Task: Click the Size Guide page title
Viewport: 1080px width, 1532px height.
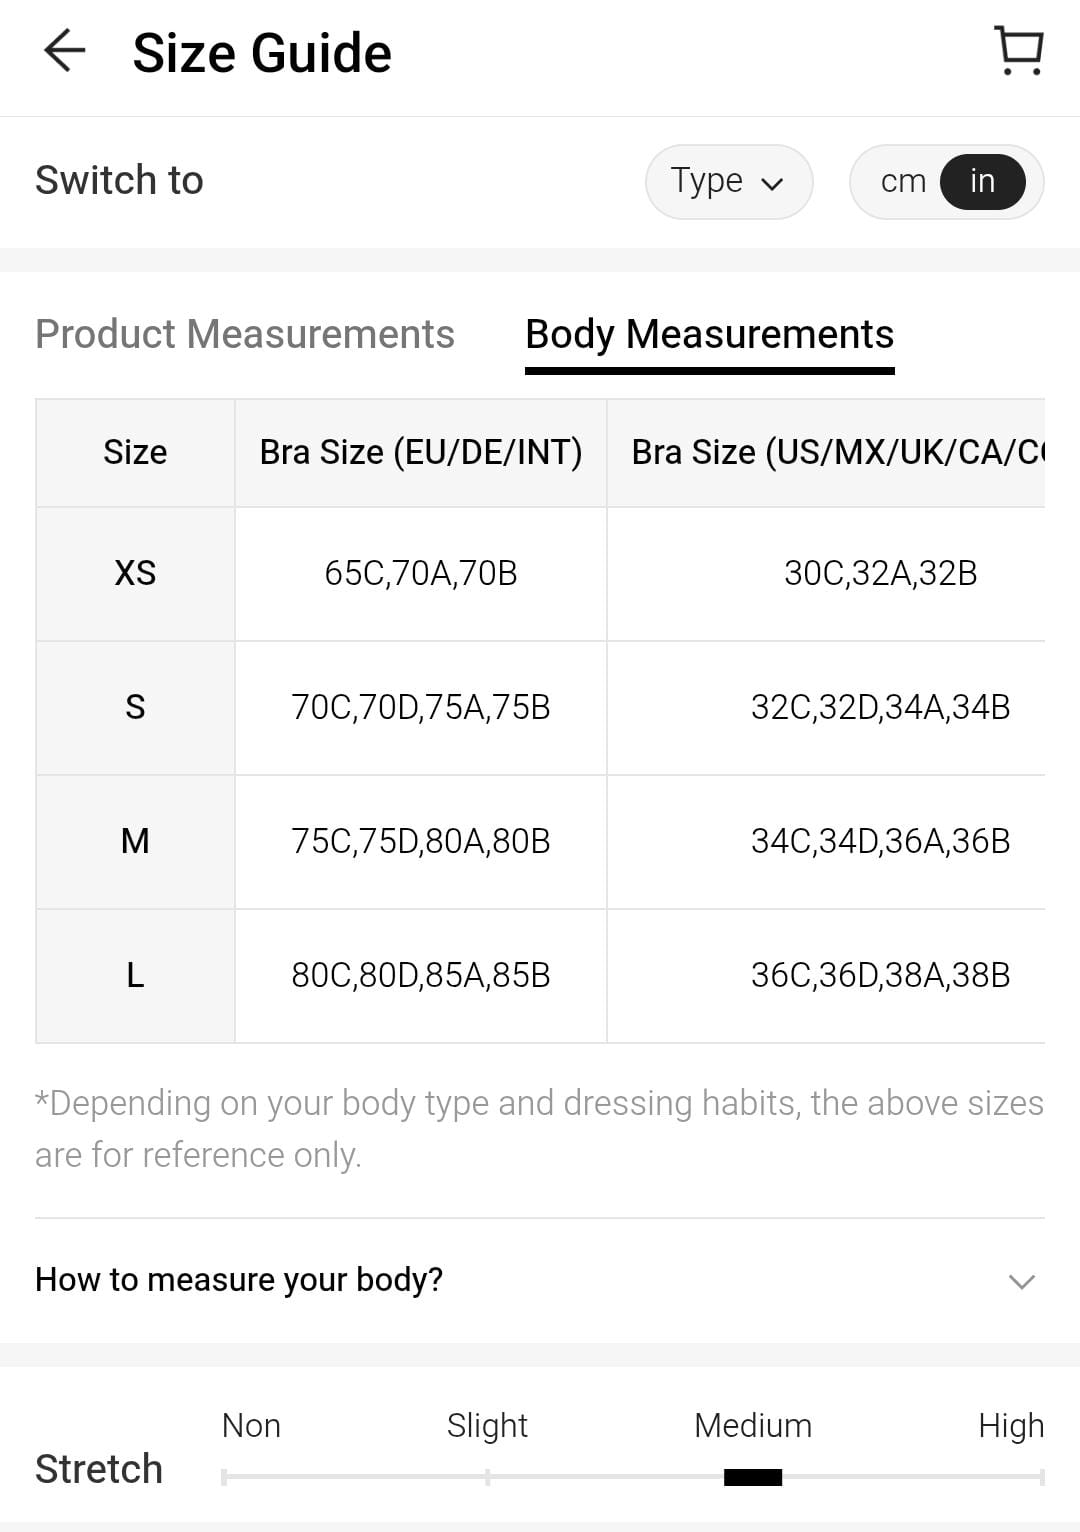Action: click(262, 53)
